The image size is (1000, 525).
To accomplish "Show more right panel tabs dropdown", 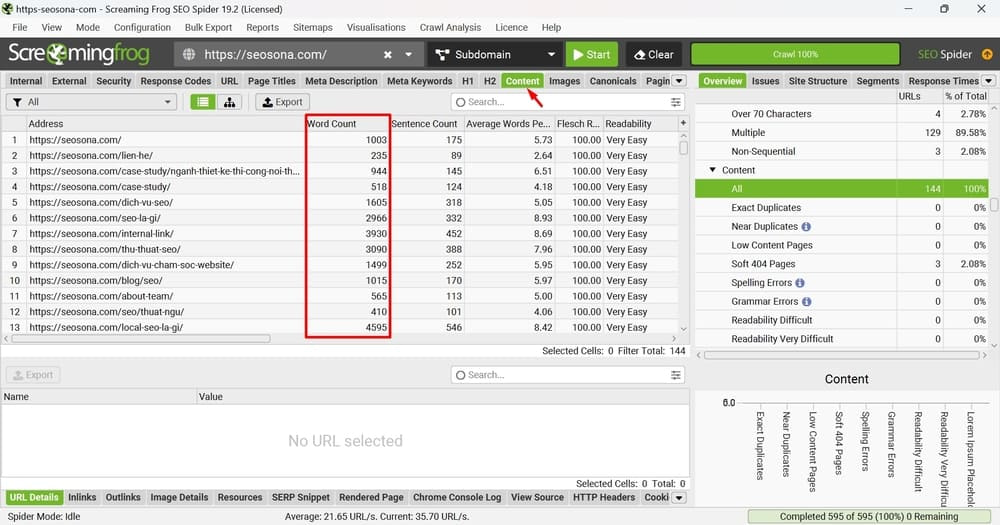I will 989,81.
